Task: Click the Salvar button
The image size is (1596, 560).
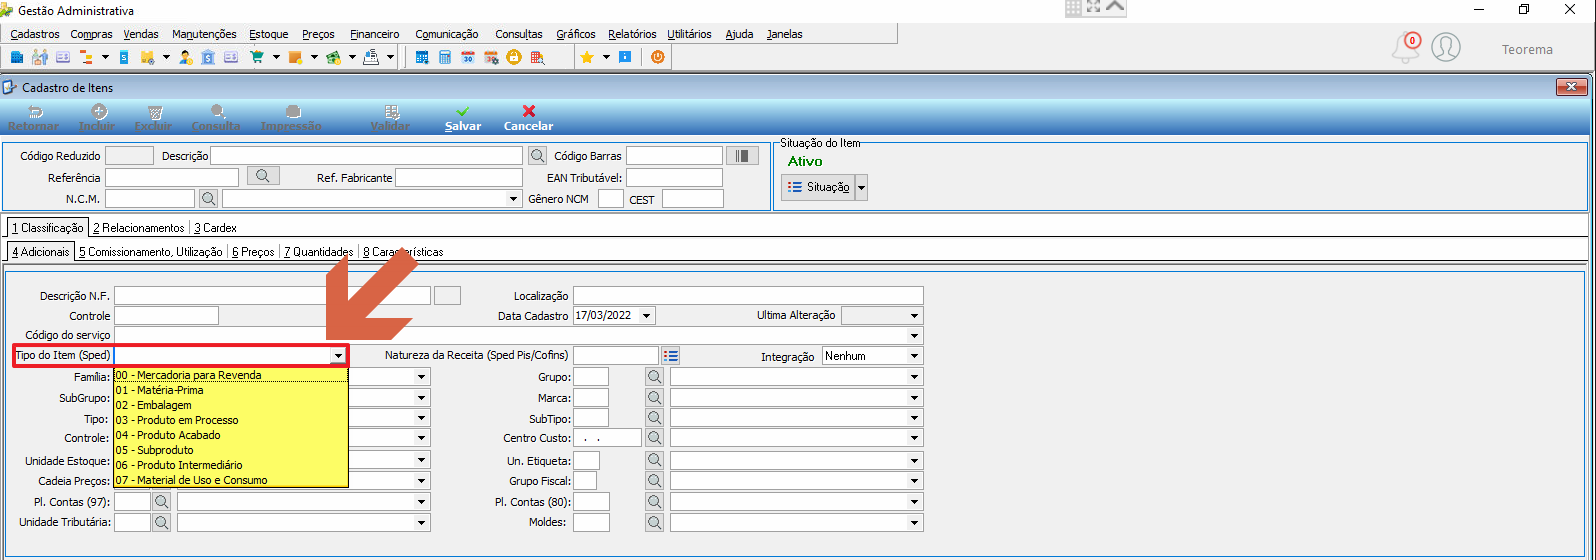Action: coord(463,118)
